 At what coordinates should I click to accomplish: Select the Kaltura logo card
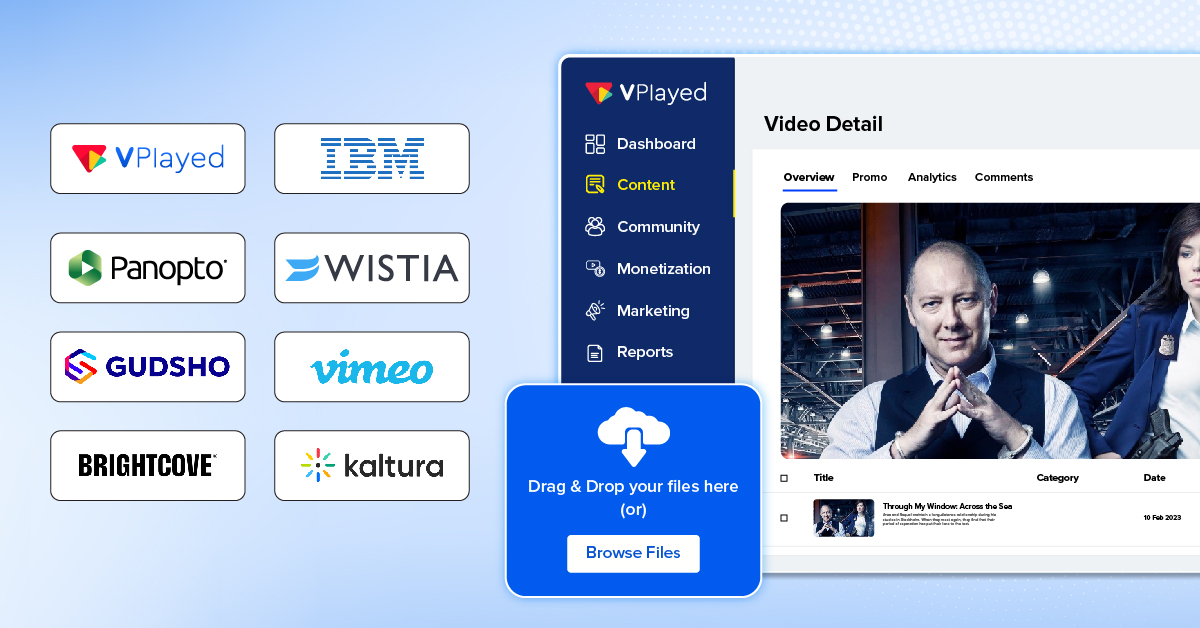click(372, 465)
